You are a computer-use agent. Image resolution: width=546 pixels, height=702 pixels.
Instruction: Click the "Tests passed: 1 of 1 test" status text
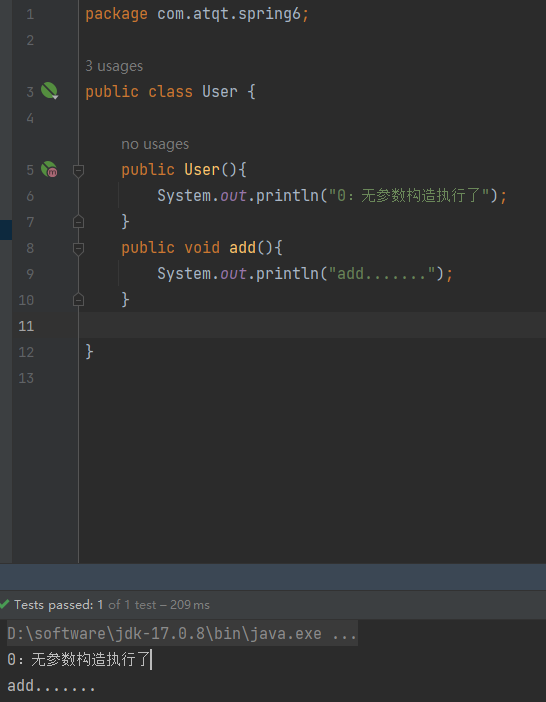click(x=111, y=605)
